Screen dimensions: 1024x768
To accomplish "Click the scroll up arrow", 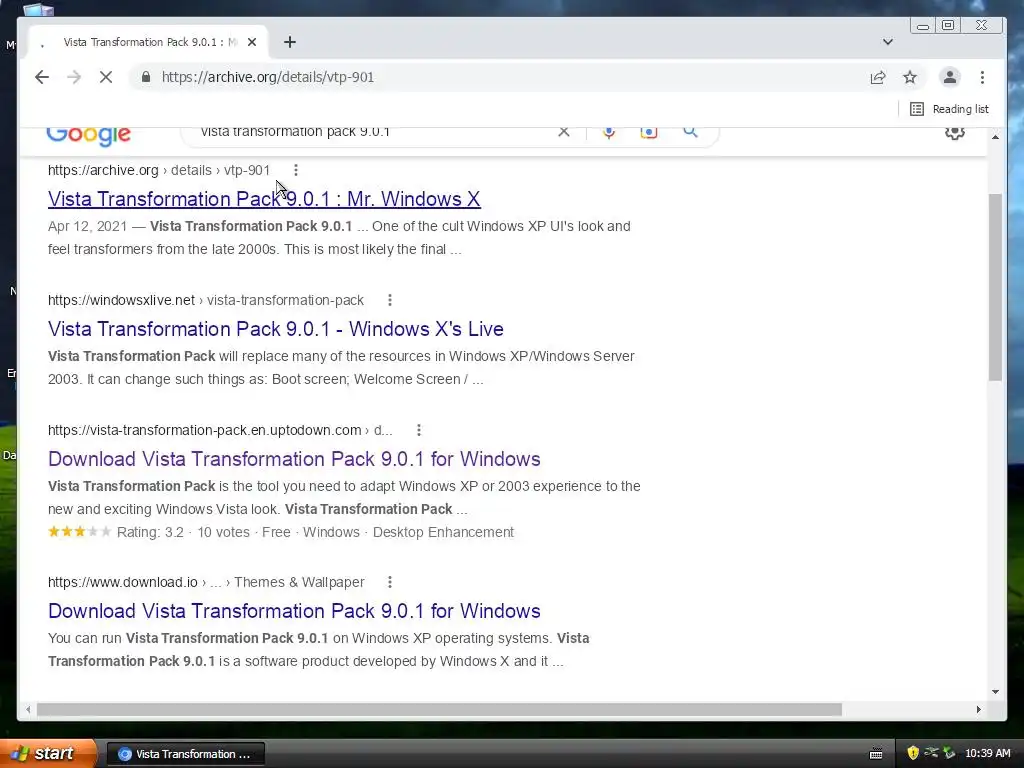I will point(995,136).
